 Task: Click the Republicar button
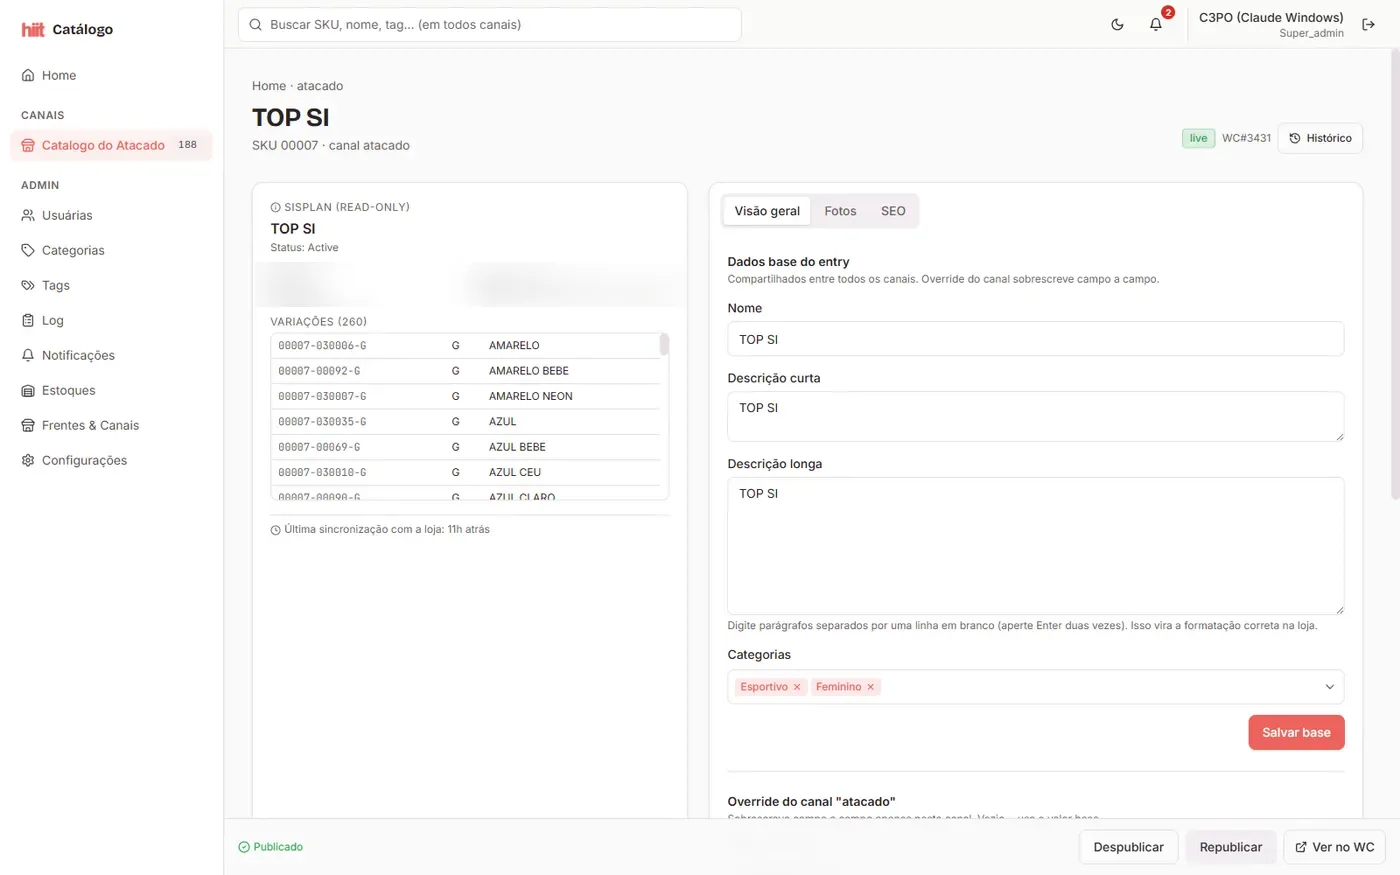click(x=1231, y=847)
